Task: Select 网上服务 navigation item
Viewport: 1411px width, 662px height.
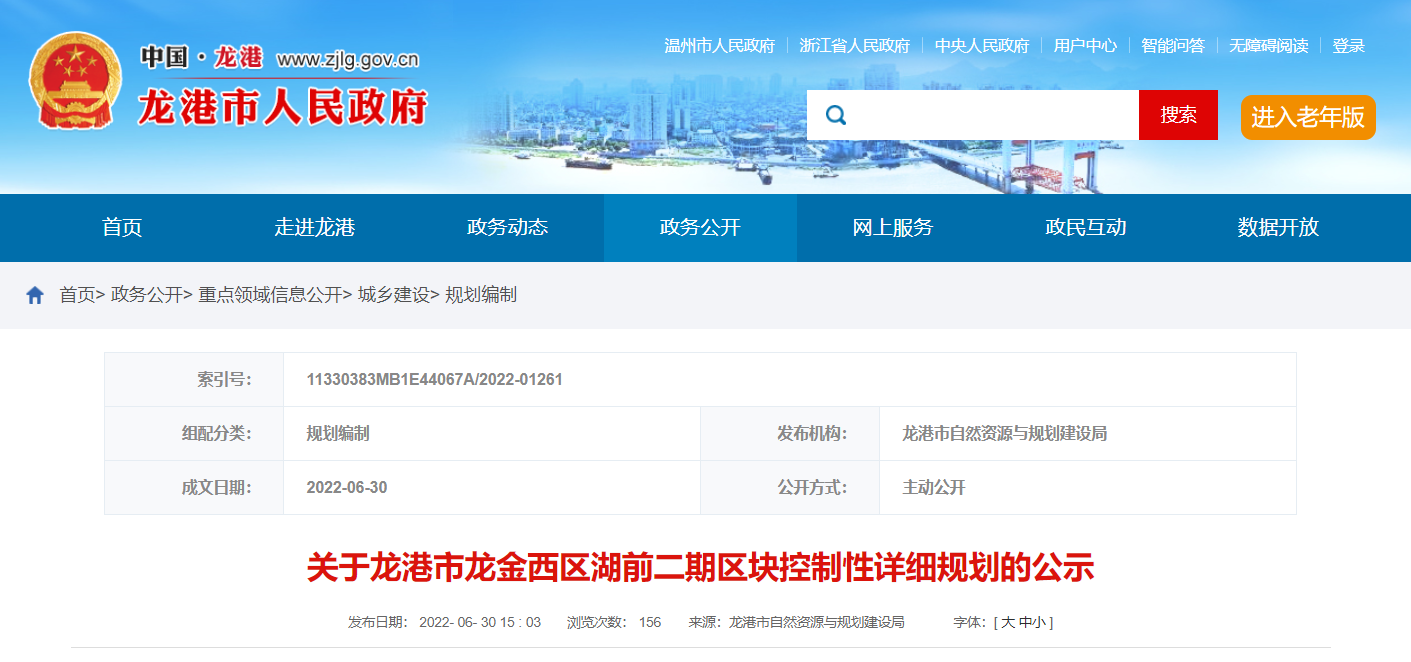Action: [x=893, y=228]
